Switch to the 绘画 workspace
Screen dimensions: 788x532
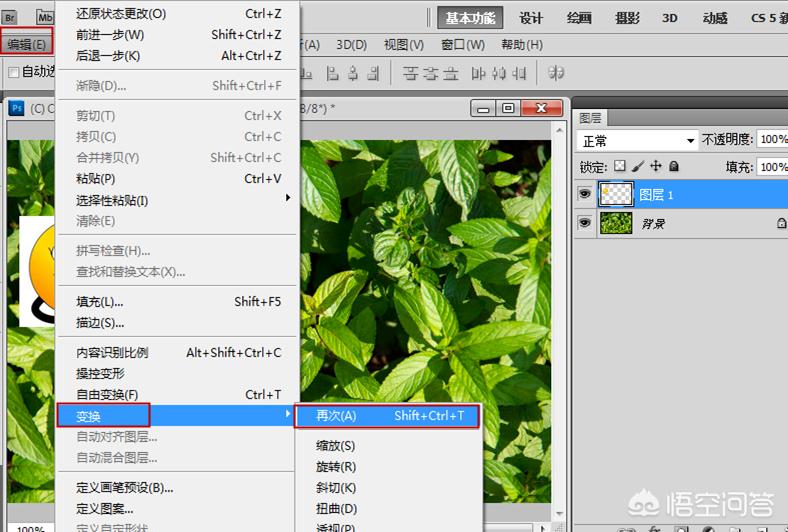579,18
